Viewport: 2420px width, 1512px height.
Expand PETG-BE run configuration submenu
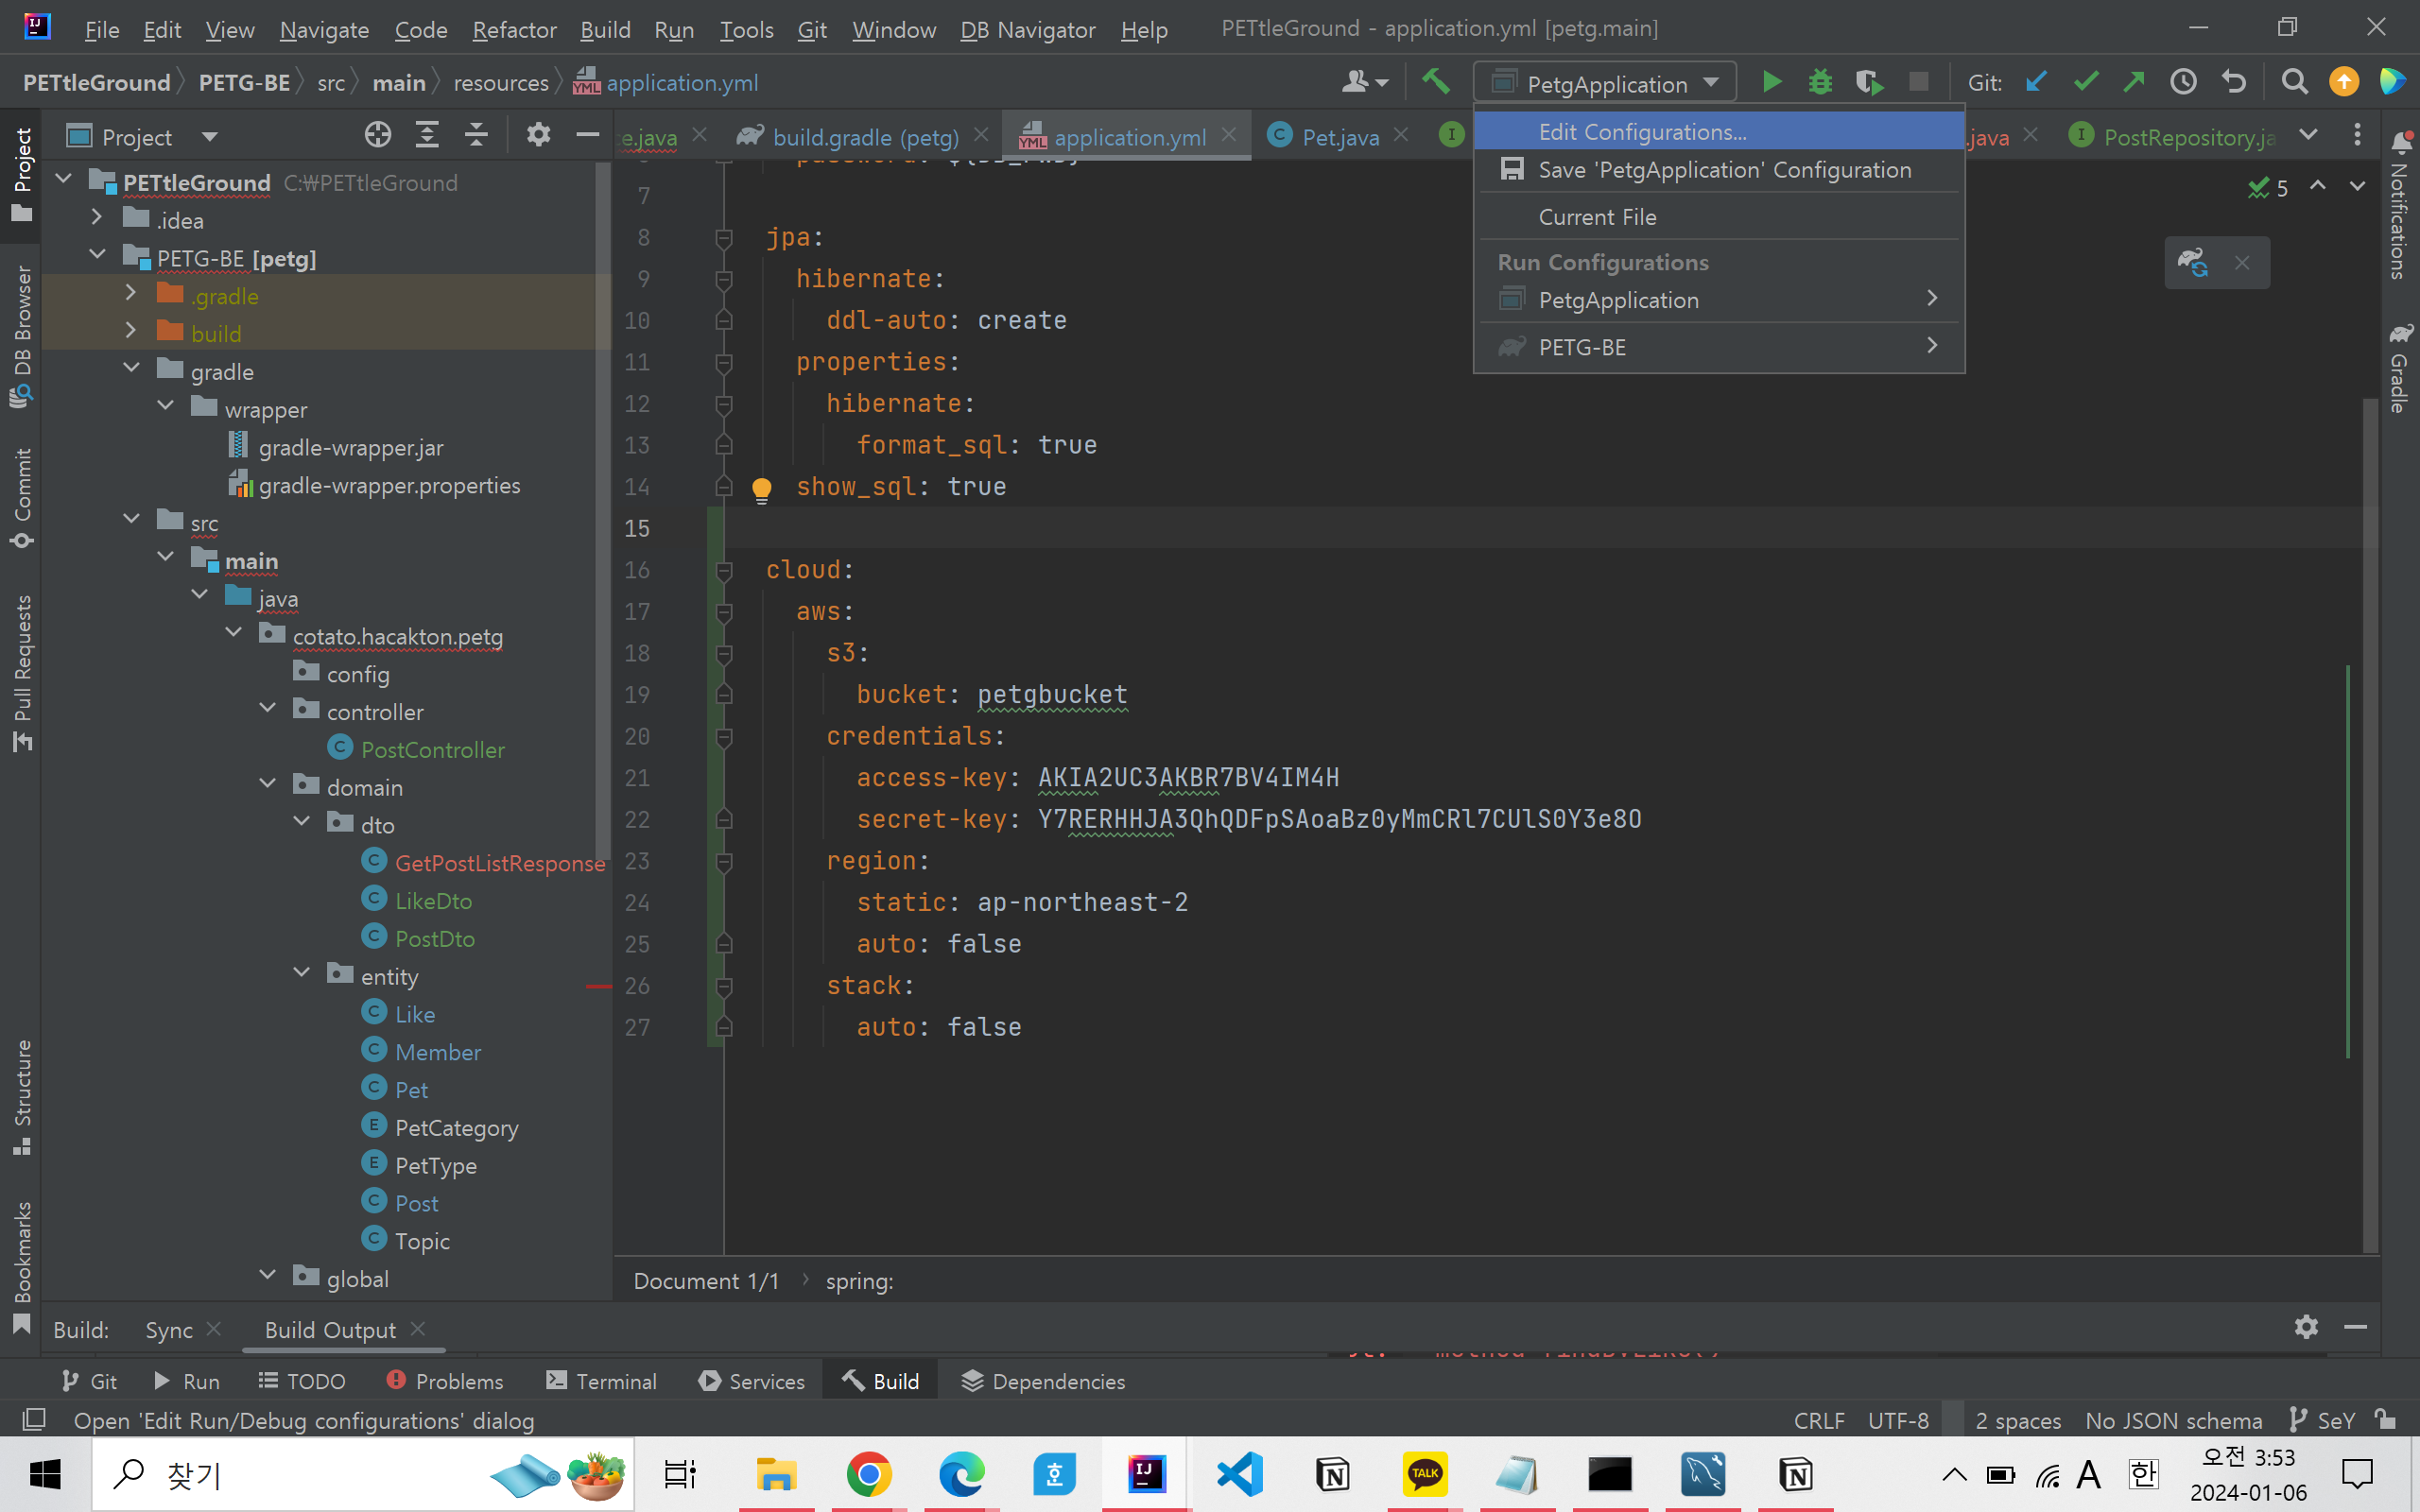coord(1931,346)
